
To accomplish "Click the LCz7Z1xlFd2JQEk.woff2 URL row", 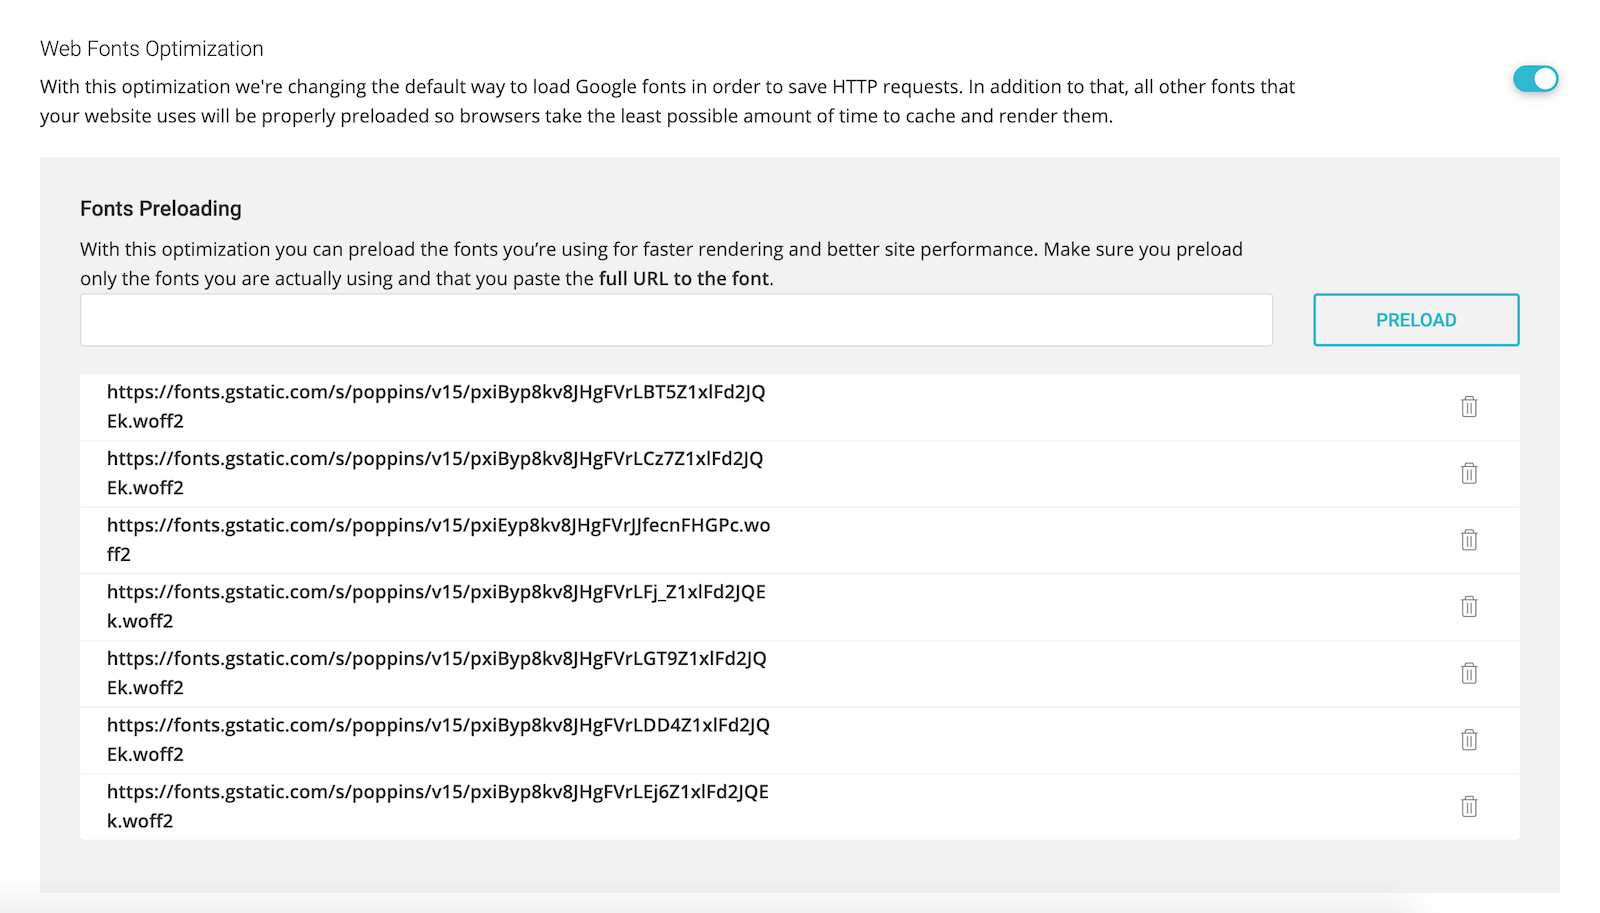I will pyautogui.click(x=800, y=474).
